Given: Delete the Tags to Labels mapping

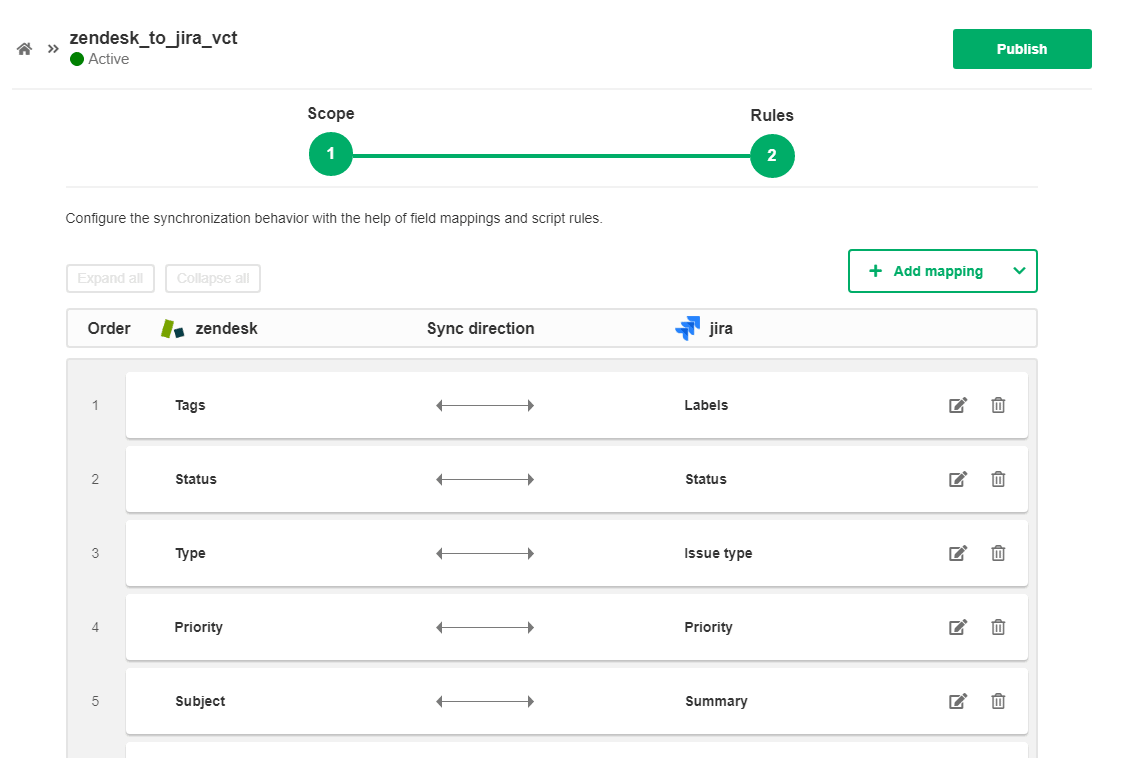Looking at the screenshot, I should pos(998,405).
